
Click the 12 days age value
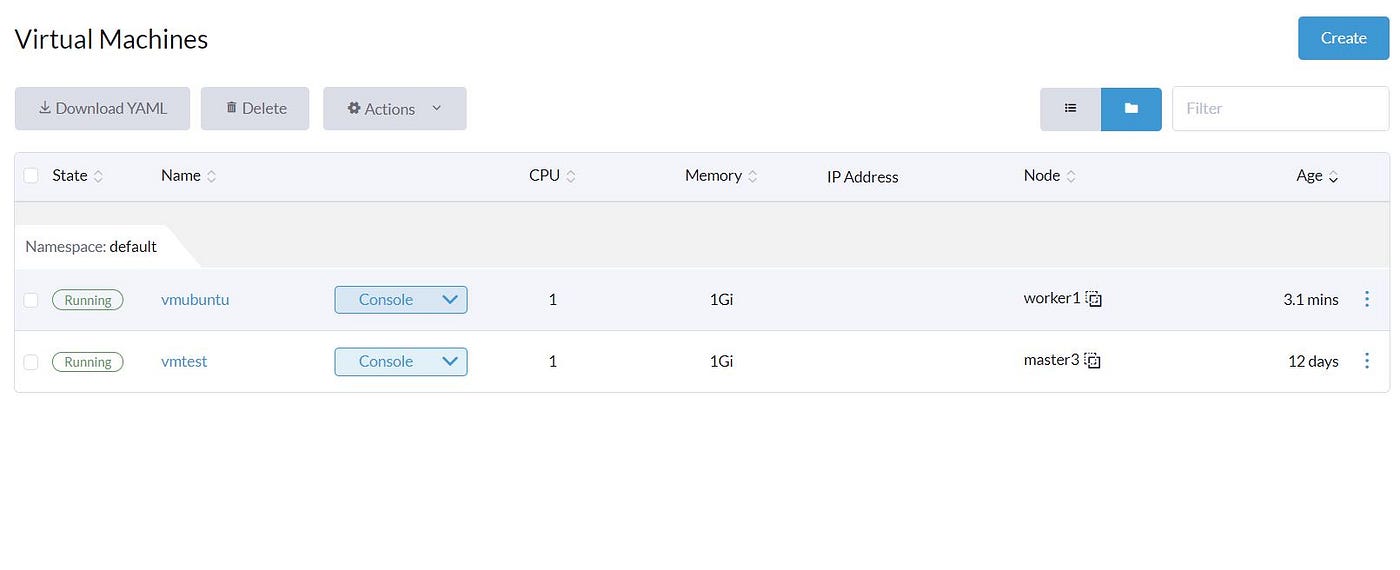coord(1313,361)
